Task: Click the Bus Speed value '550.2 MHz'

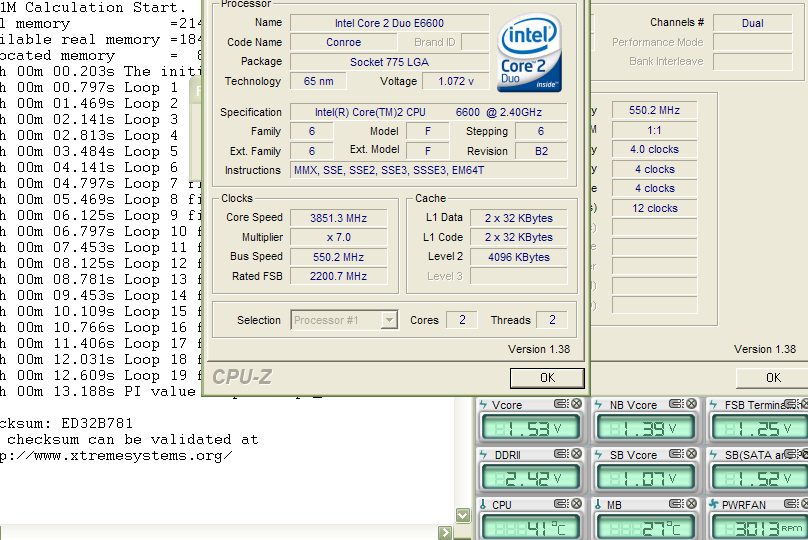Action: [339, 257]
